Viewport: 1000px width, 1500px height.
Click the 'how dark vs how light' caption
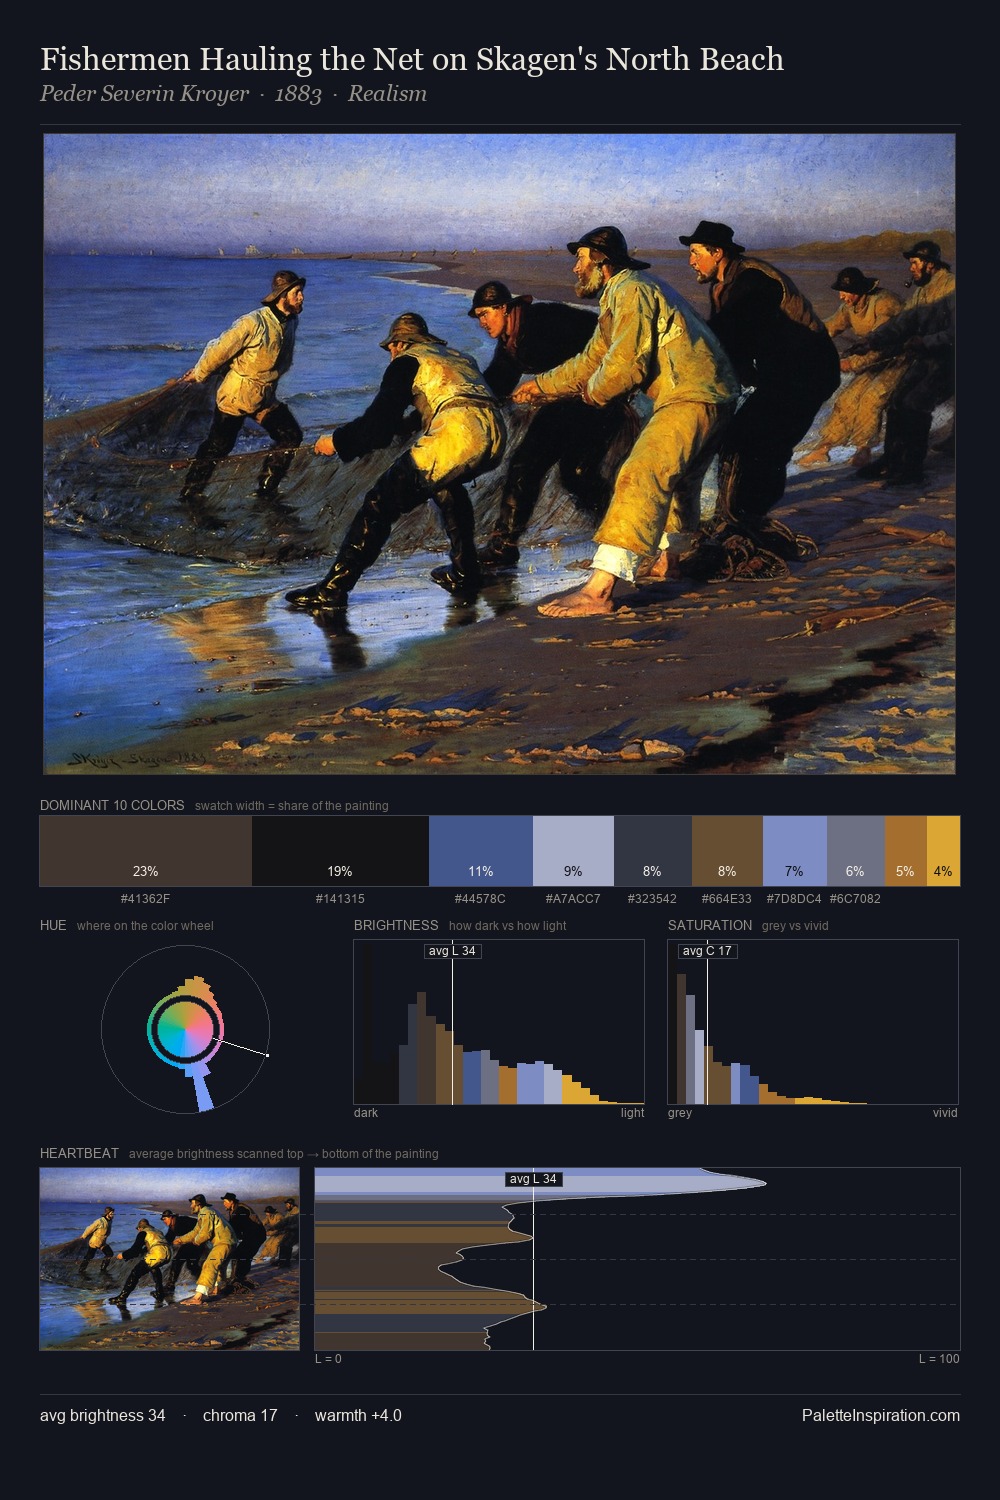pyautogui.click(x=508, y=926)
